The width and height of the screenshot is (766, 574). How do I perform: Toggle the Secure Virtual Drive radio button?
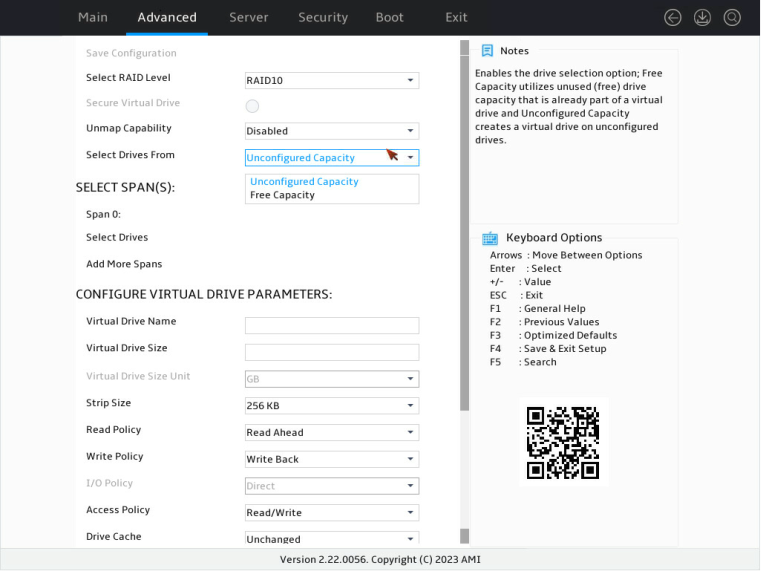tap(254, 106)
